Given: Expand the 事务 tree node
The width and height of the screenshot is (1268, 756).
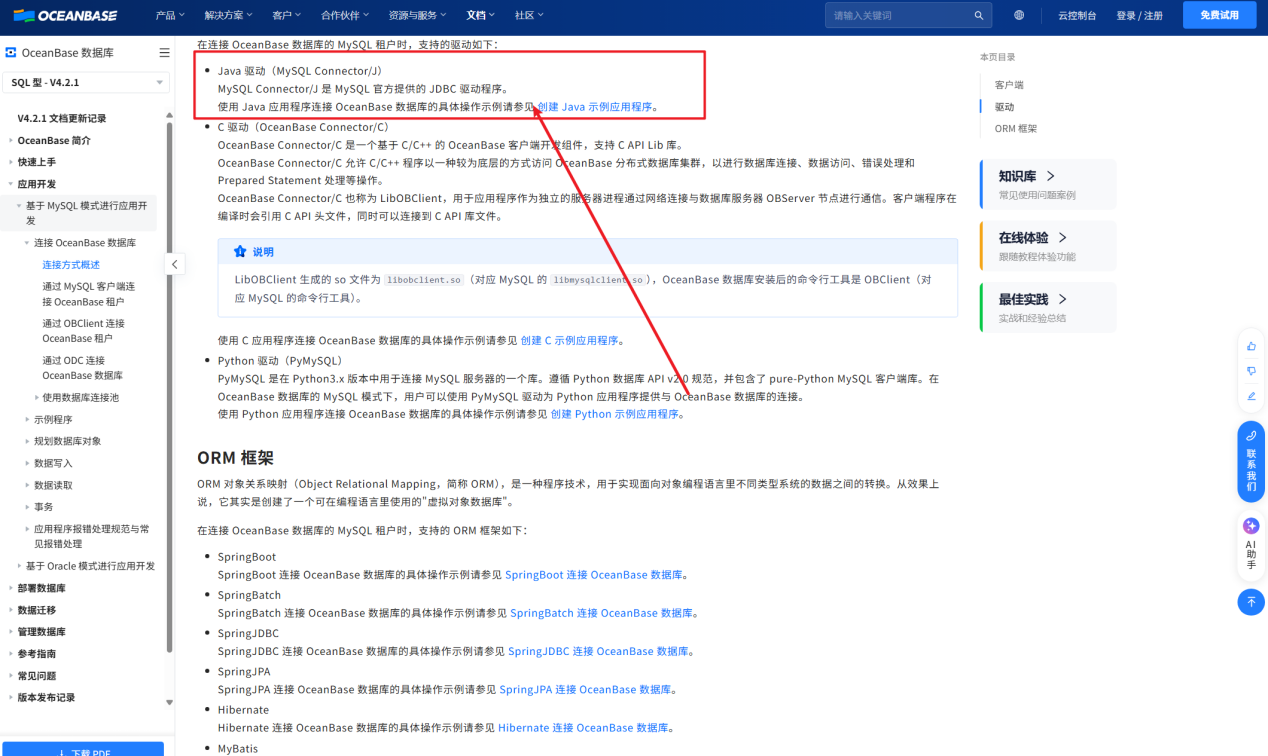Looking at the screenshot, I should (x=28, y=507).
